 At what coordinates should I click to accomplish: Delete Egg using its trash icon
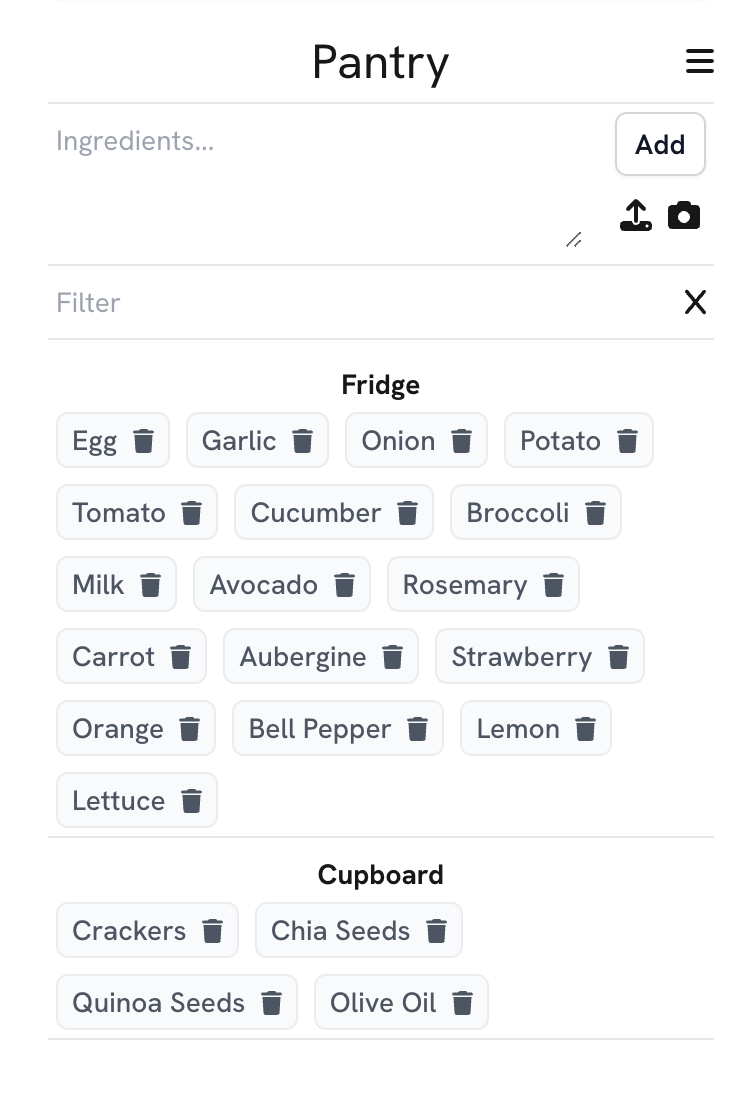tap(144, 441)
